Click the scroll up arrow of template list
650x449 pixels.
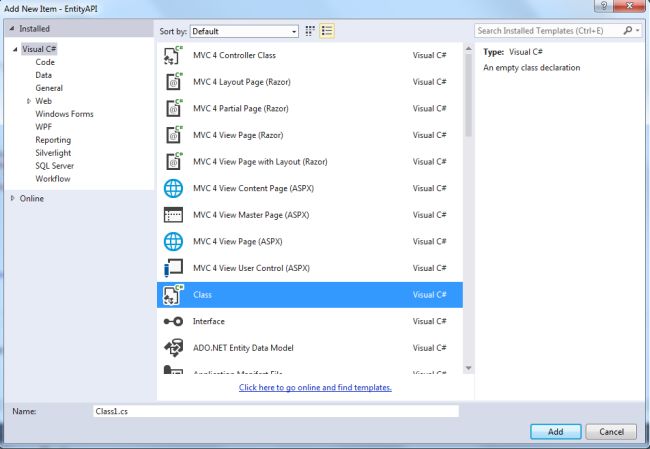tap(468, 49)
